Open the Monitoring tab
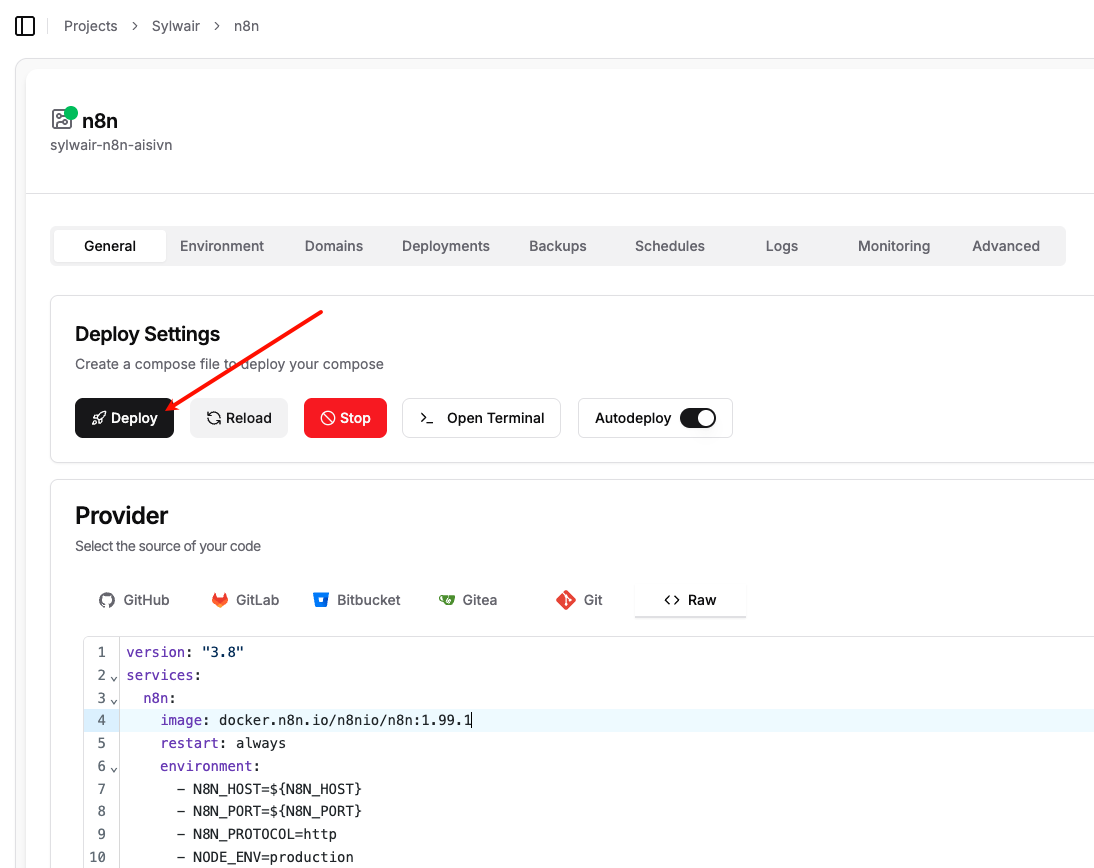The width and height of the screenshot is (1094, 868). [894, 246]
